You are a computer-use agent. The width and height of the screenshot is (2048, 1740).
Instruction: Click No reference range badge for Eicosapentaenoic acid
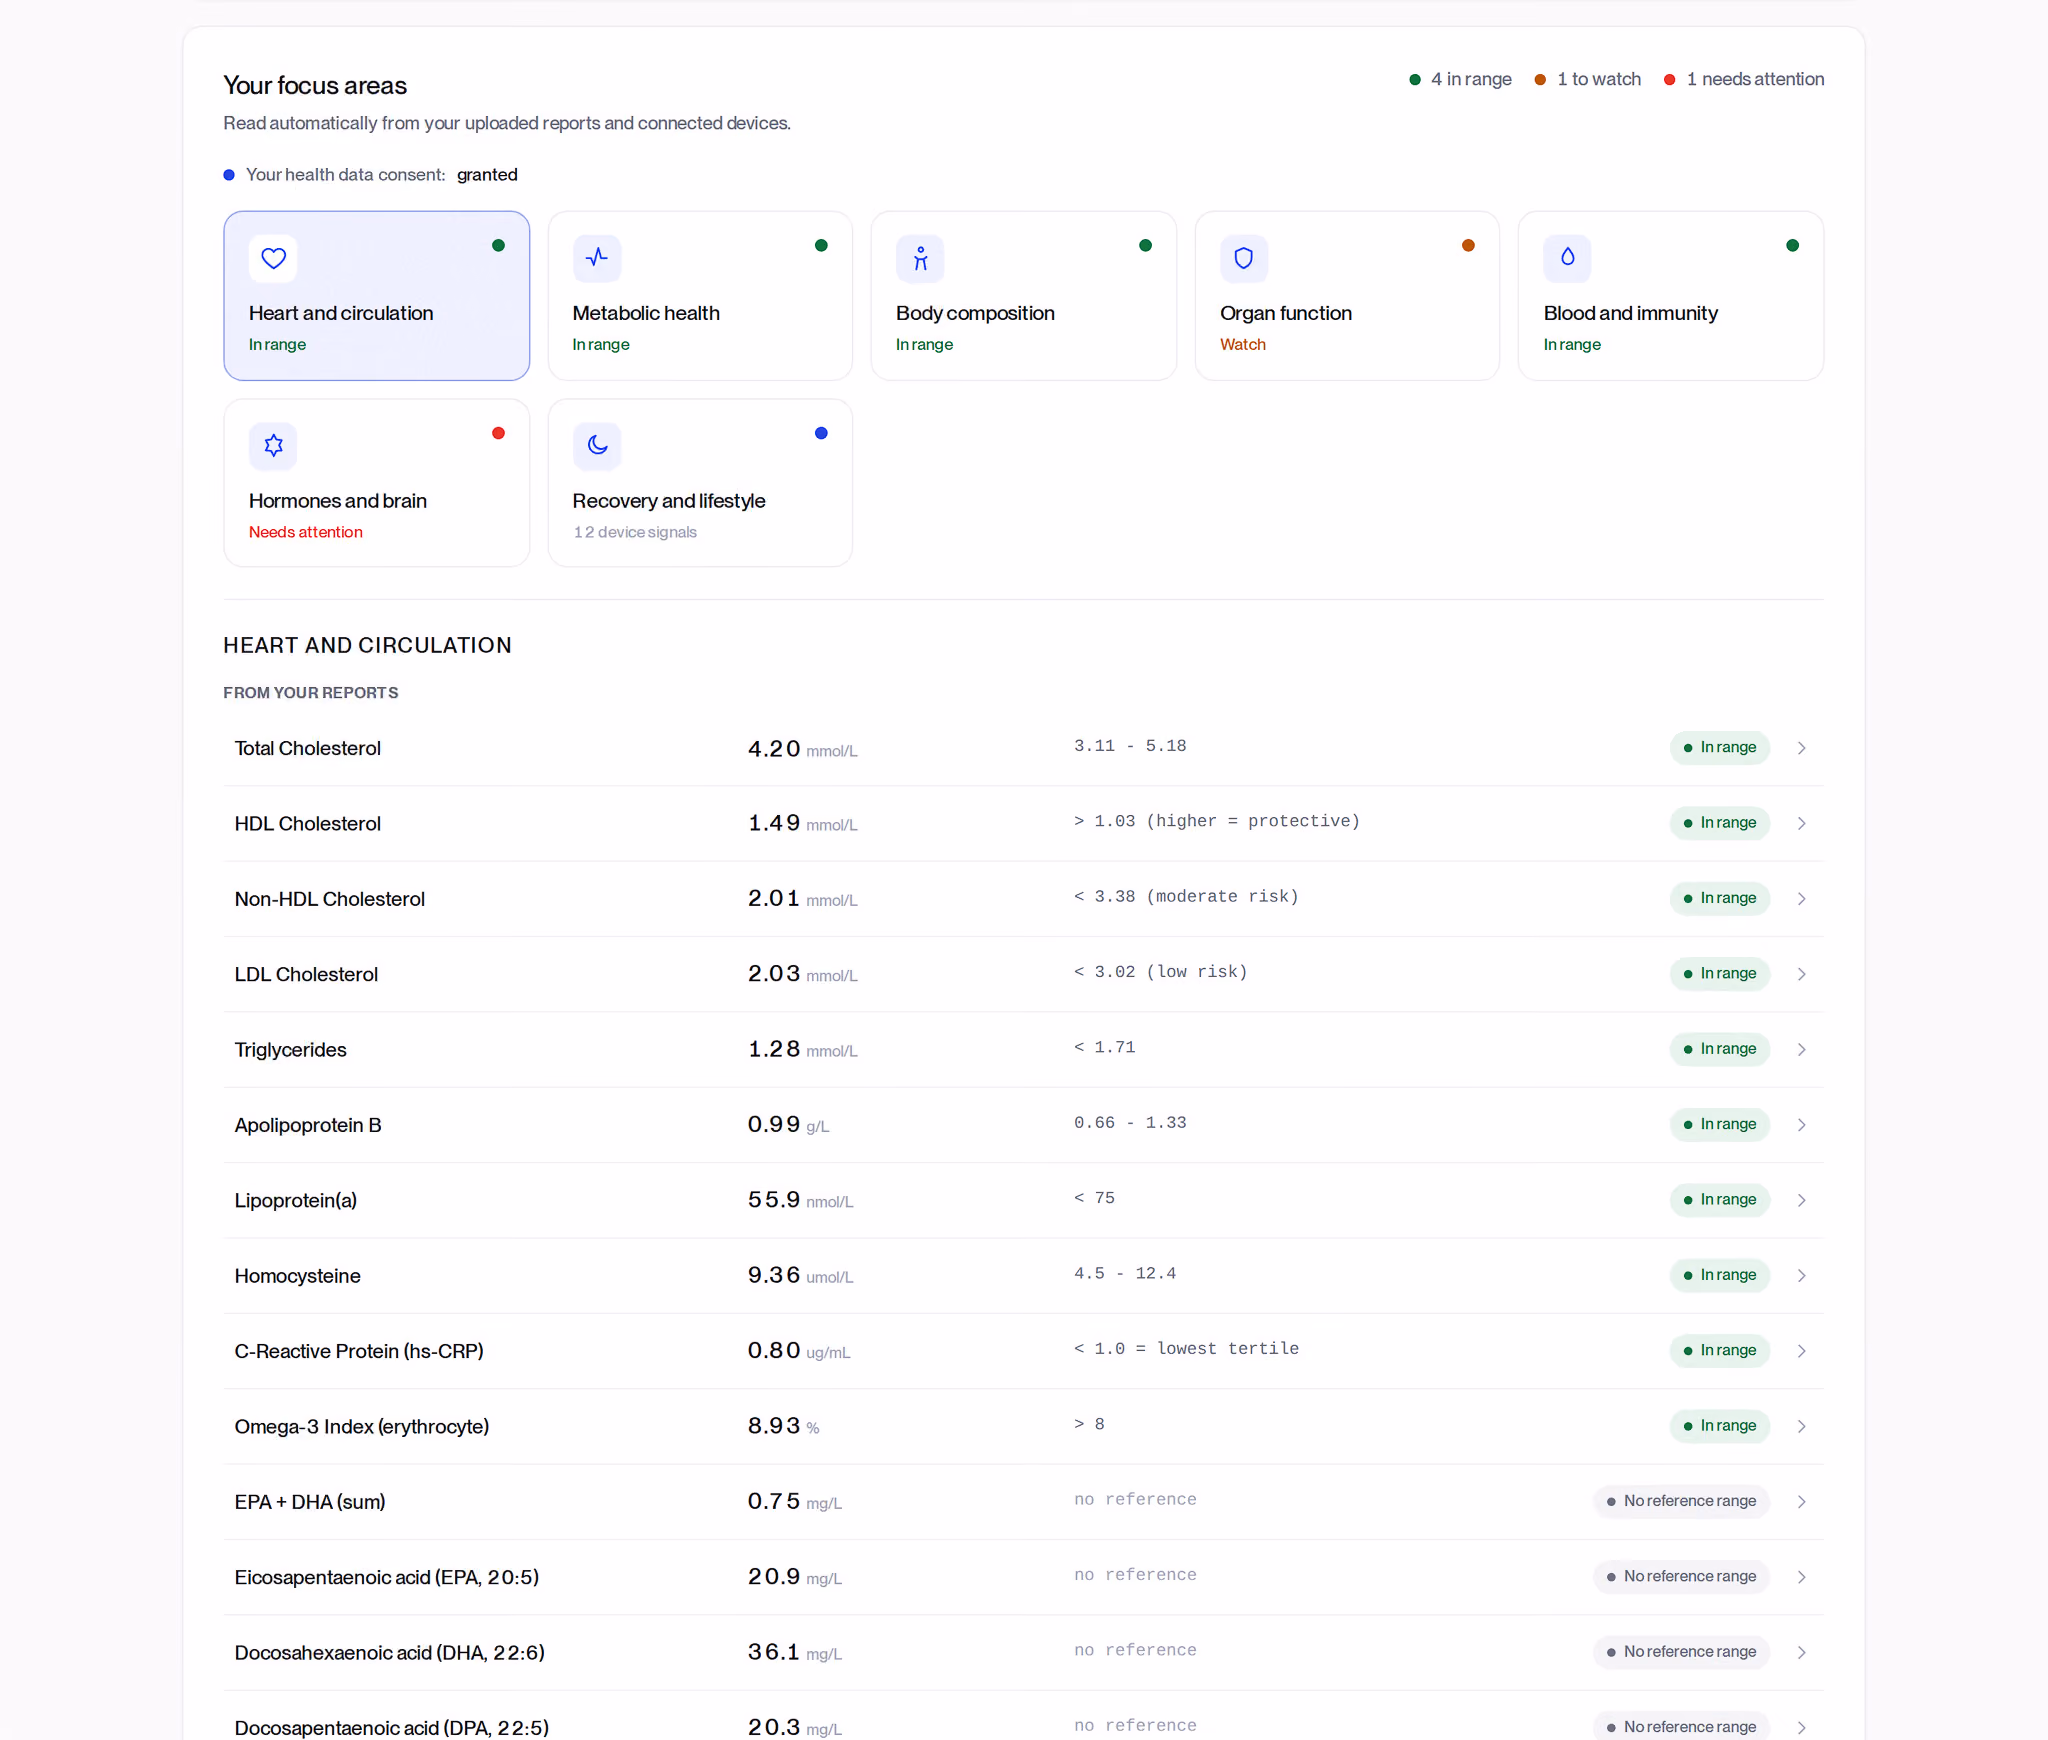1681,1577
